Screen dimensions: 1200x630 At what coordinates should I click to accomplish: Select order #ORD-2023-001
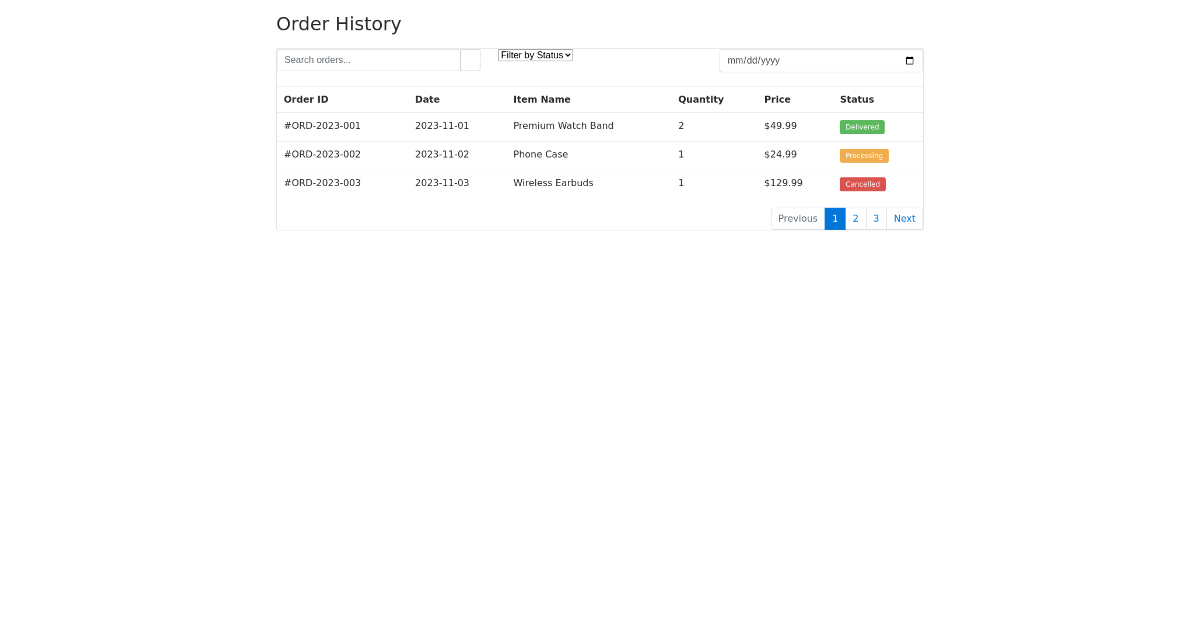pyautogui.click(x=322, y=126)
